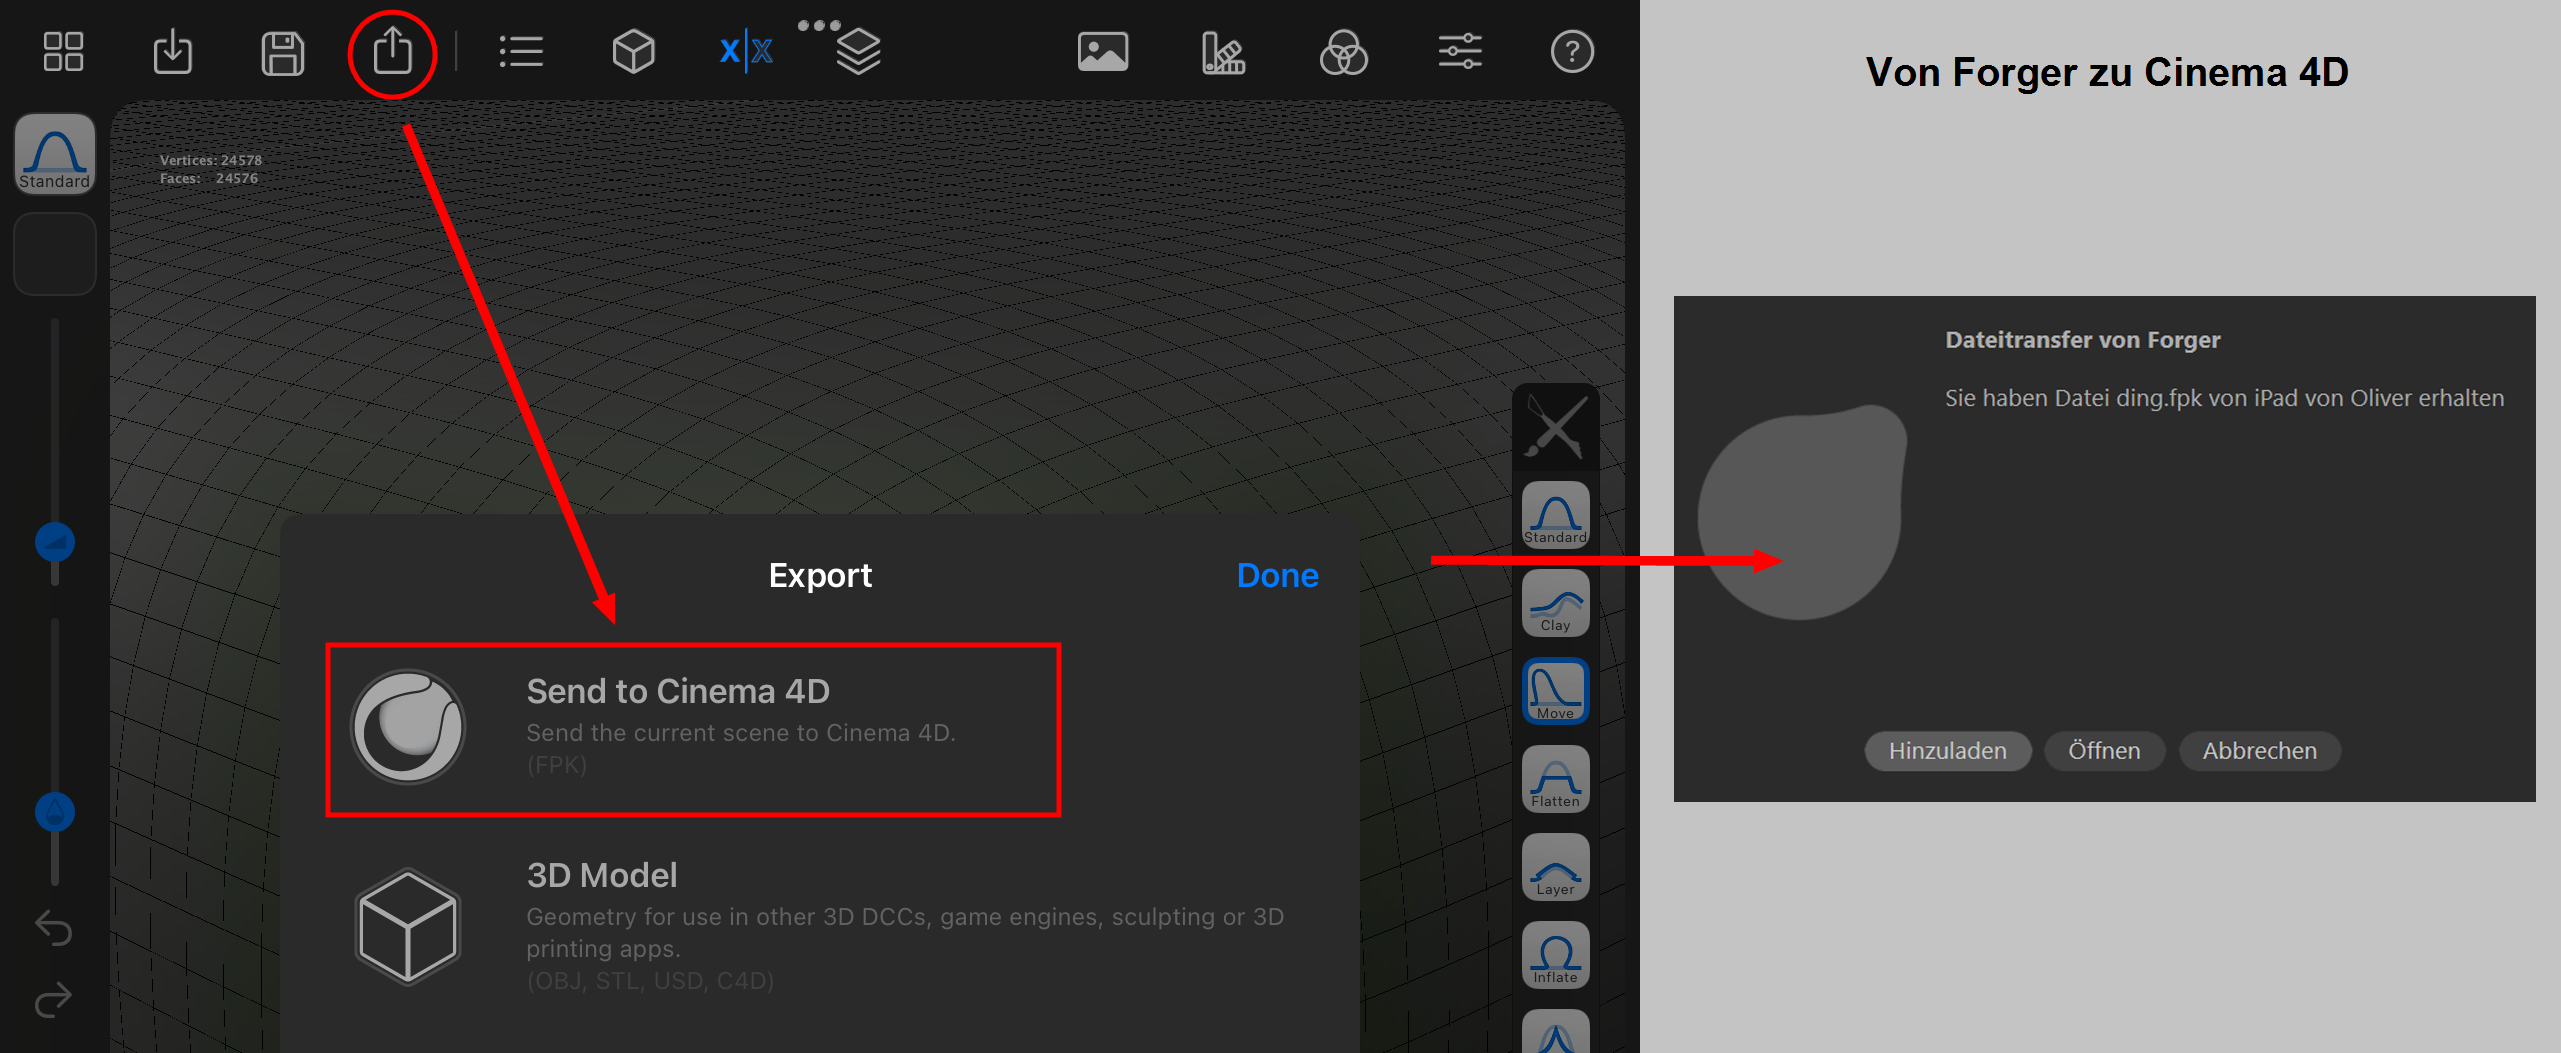The height and width of the screenshot is (1053, 2561).
Task: Toggle the X symmetry icon
Action: coord(746,51)
